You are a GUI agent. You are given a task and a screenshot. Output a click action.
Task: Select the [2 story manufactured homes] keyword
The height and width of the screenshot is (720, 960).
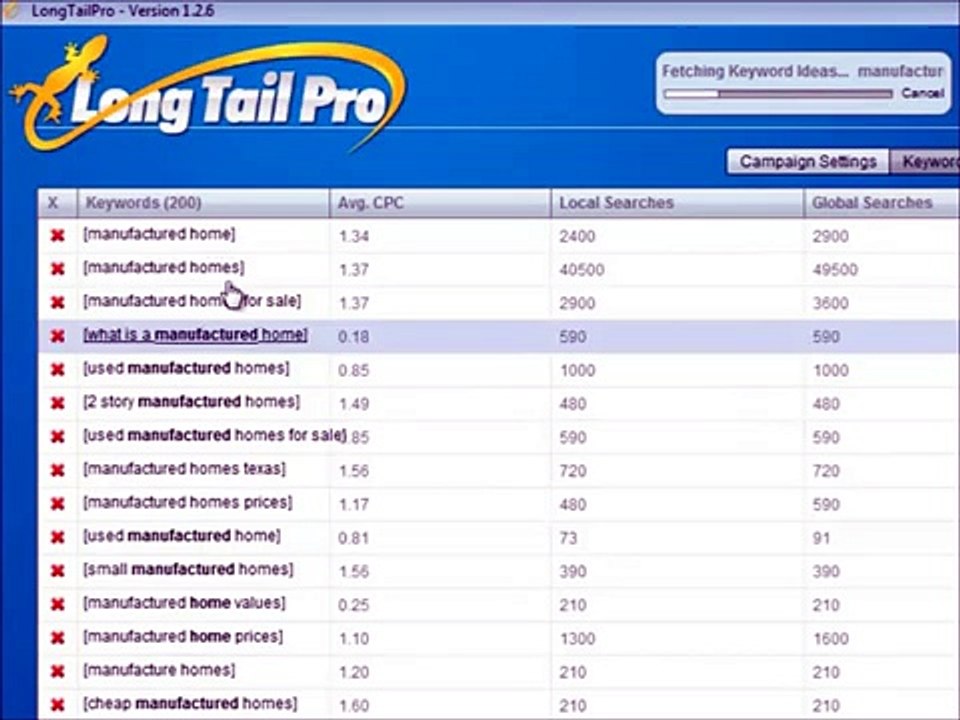click(x=192, y=402)
